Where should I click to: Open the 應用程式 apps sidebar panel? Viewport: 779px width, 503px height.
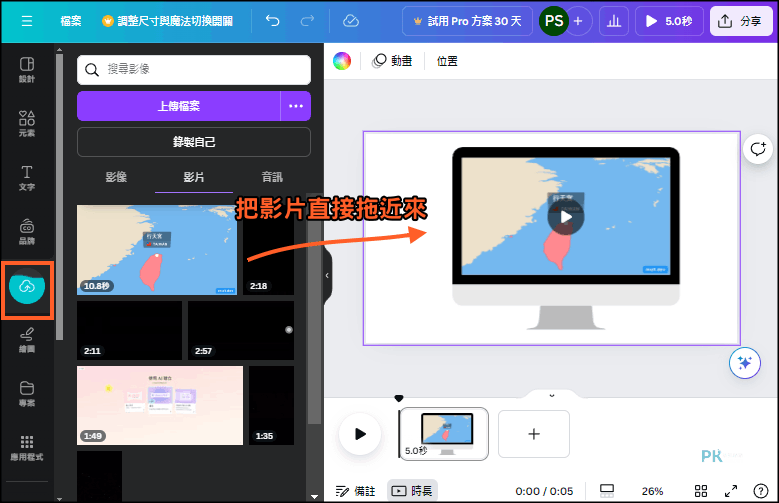(27, 448)
